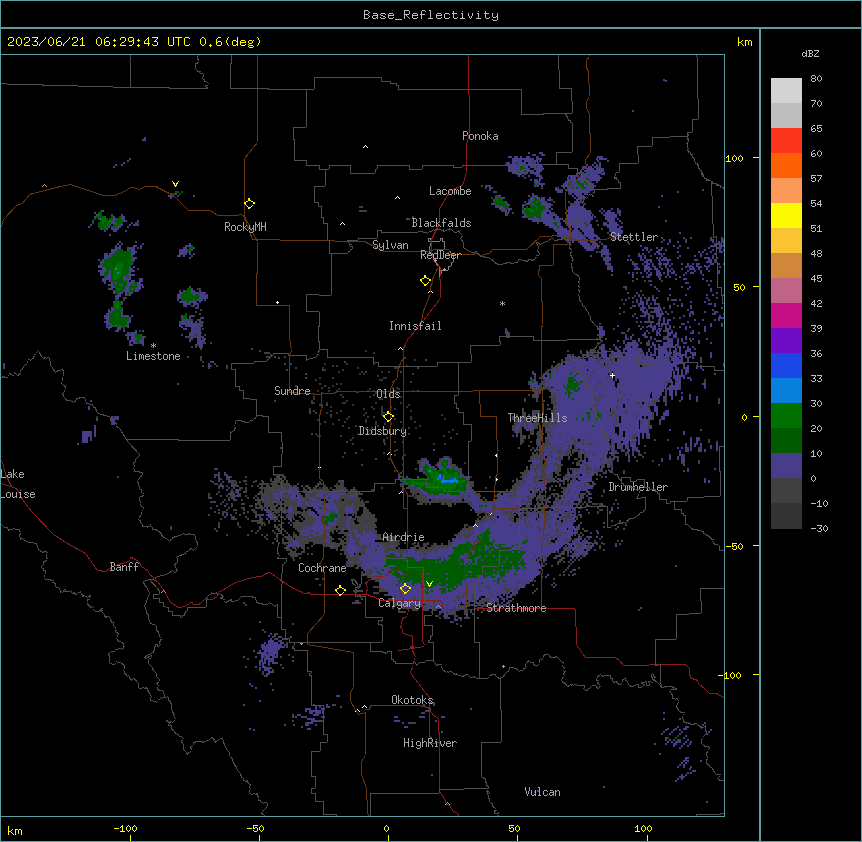Click the Ponoka town label
The image size is (862, 842).
click(480, 136)
